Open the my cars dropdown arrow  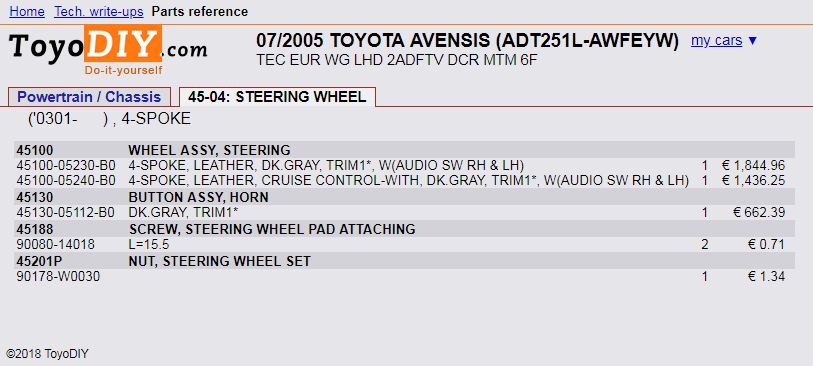753,40
